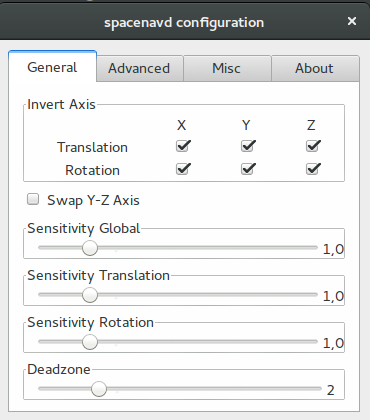
Task: Click the X column header
Action: [x=181, y=125]
